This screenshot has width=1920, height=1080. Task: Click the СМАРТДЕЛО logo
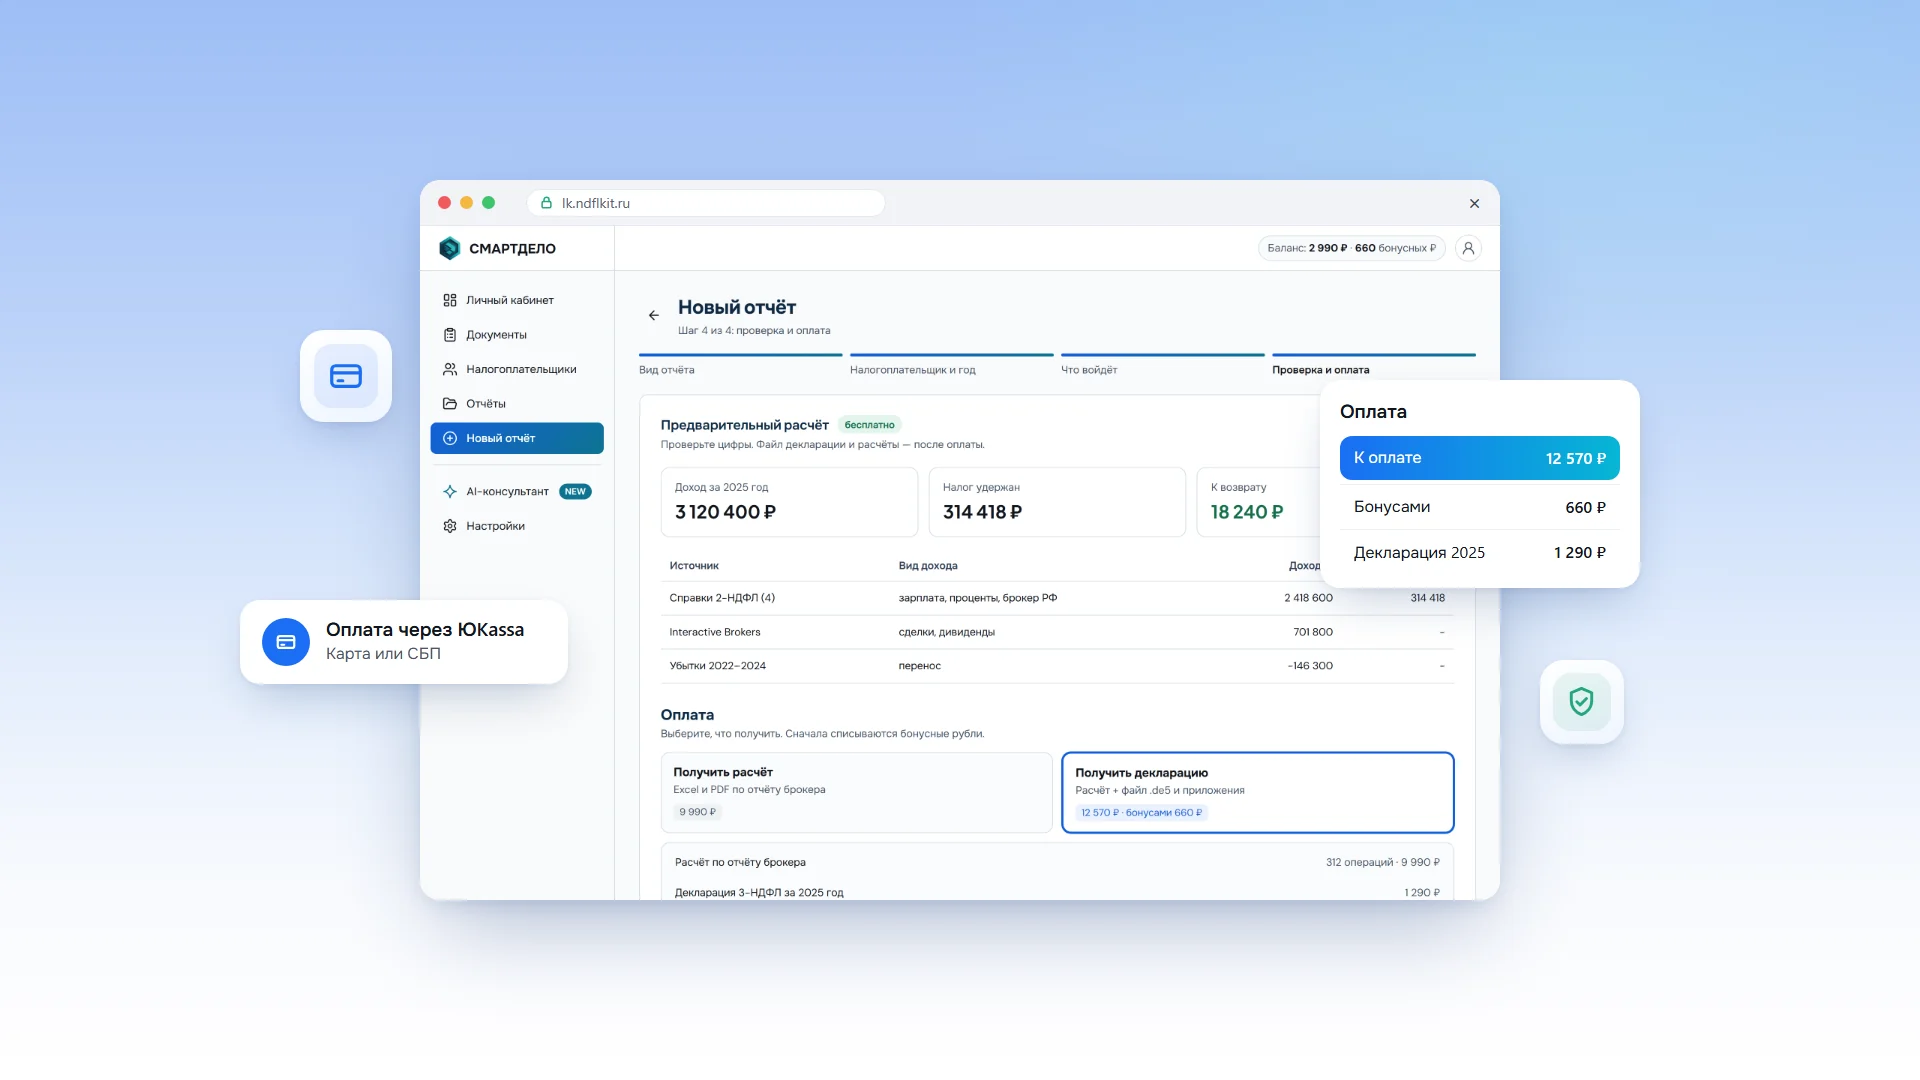497,248
